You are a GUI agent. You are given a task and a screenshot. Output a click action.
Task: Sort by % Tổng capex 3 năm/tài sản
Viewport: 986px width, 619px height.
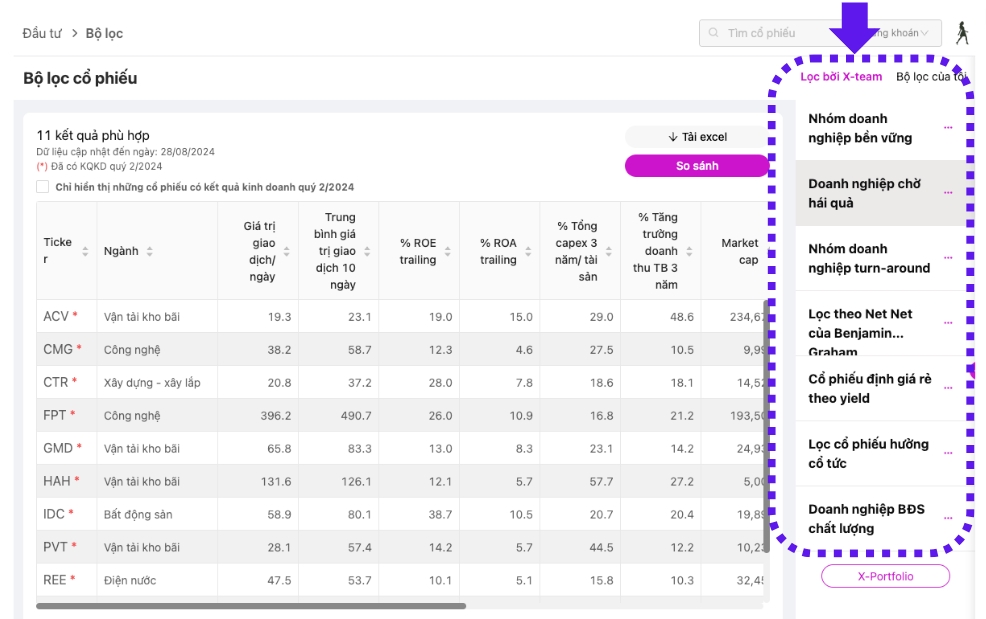pos(607,251)
